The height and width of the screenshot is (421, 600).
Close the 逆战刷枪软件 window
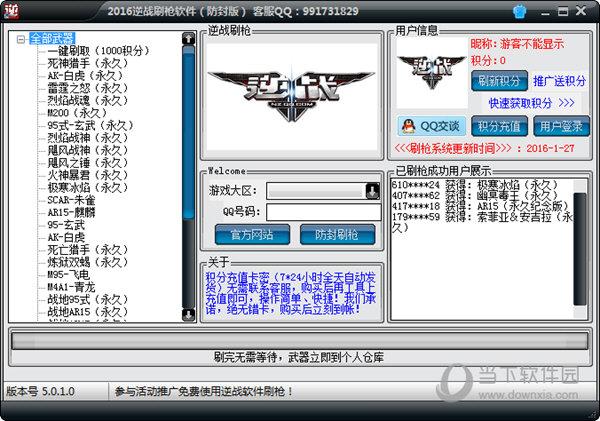[x=581, y=11]
